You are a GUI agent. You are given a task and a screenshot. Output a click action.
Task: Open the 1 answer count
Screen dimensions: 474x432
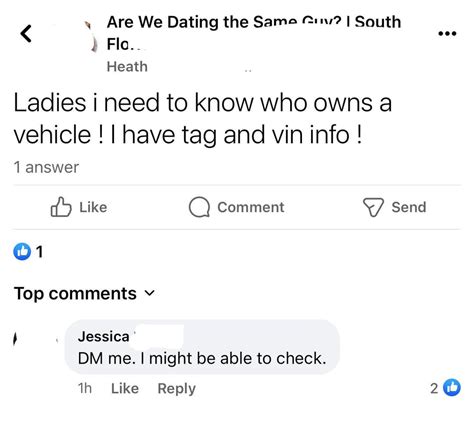click(x=46, y=167)
